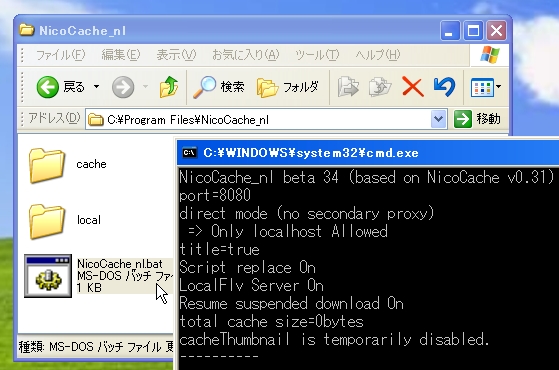The image size is (559, 370).
Task: Click the green-gray forward arrow button
Action: tap(123, 87)
